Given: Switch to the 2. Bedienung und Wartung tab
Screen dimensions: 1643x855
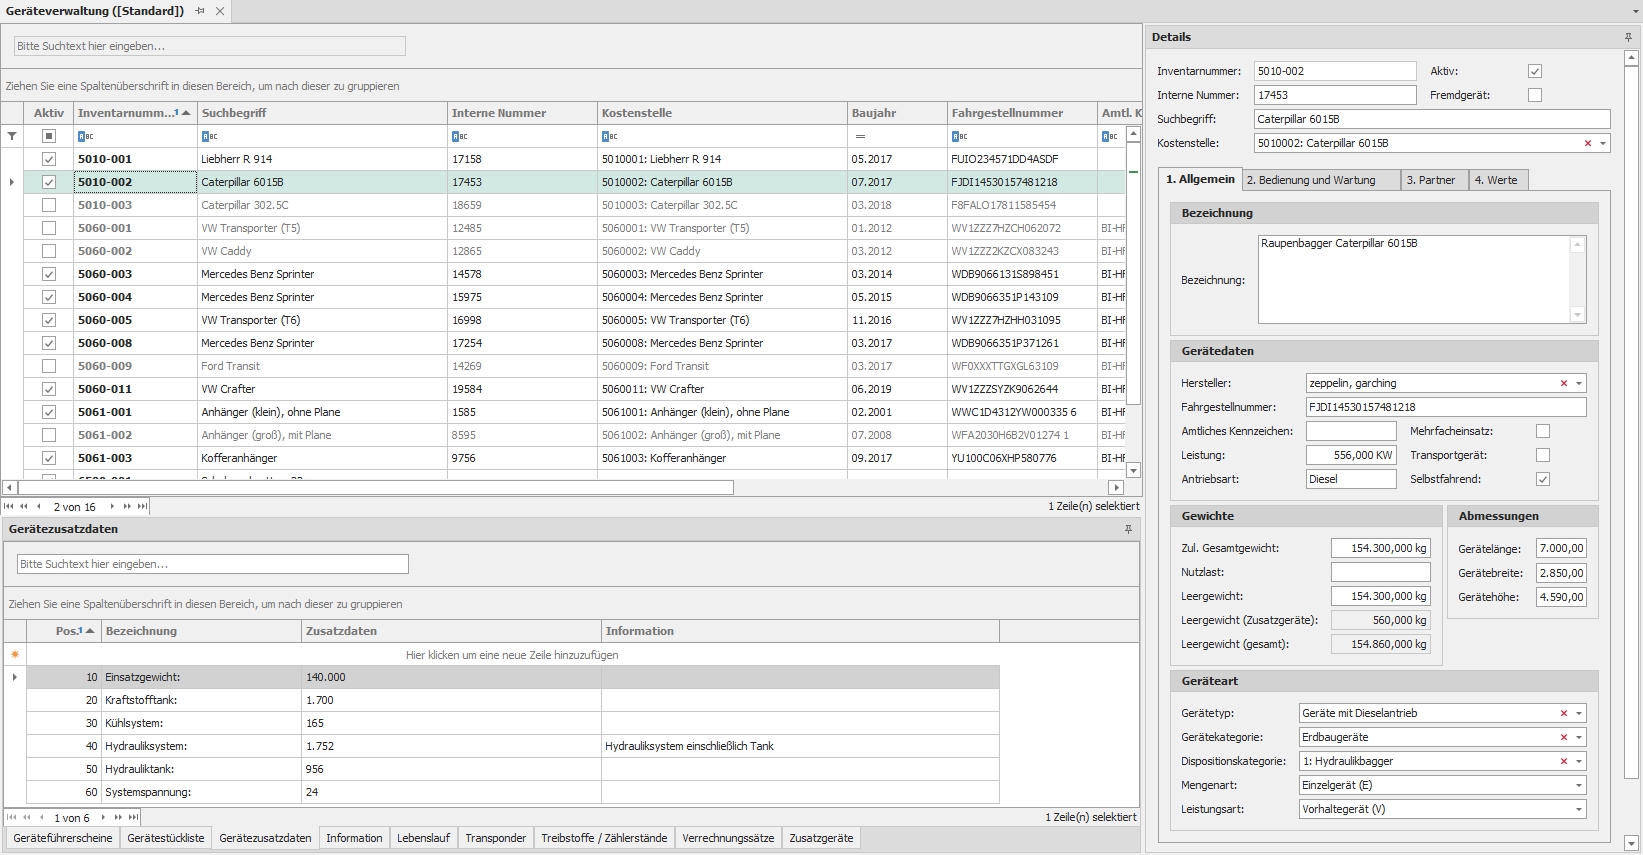Looking at the screenshot, I should tap(1310, 180).
